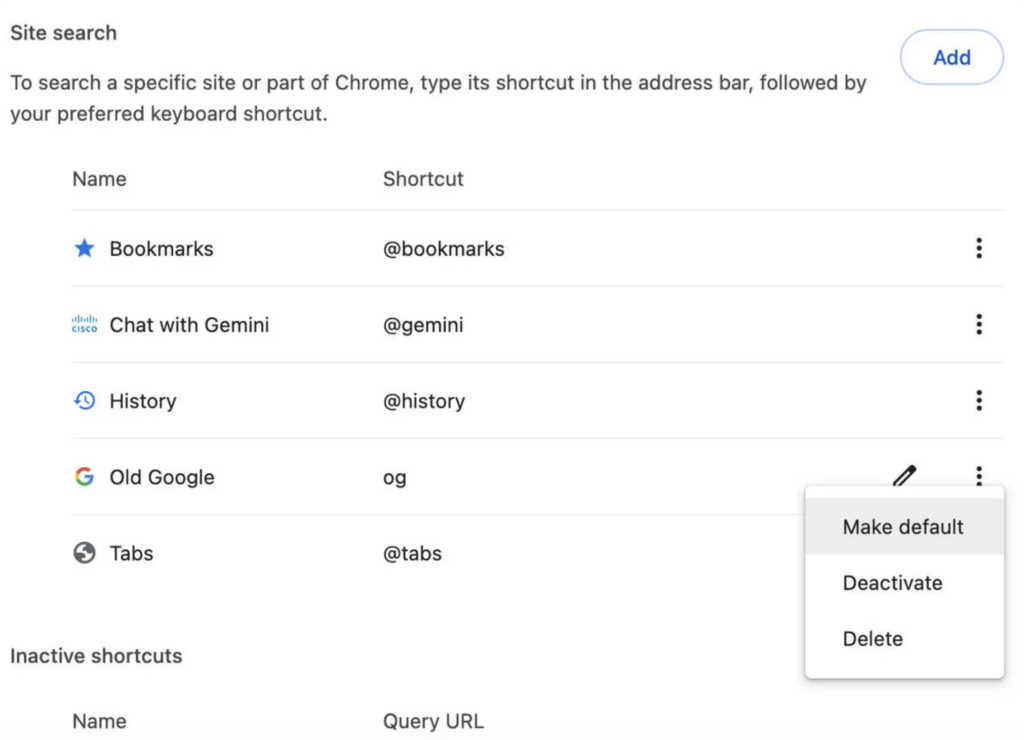Viewport: 1024px width, 740px height.
Task: Open the three-dot menu for Bookmarks
Action: click(x=978, y=248)
